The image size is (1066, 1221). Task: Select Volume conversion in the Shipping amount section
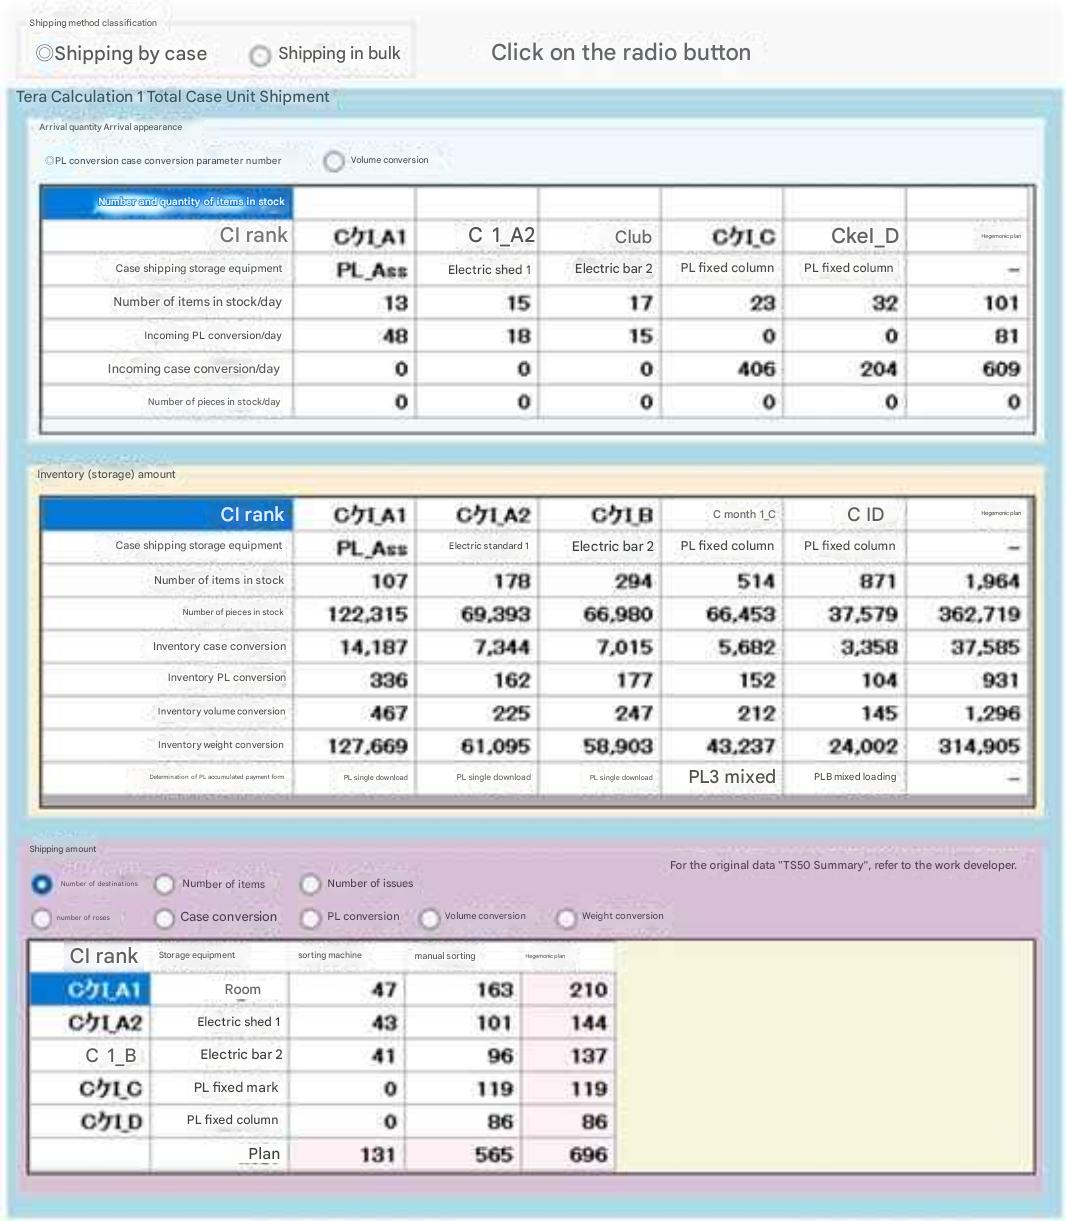[x=429, y=918]
